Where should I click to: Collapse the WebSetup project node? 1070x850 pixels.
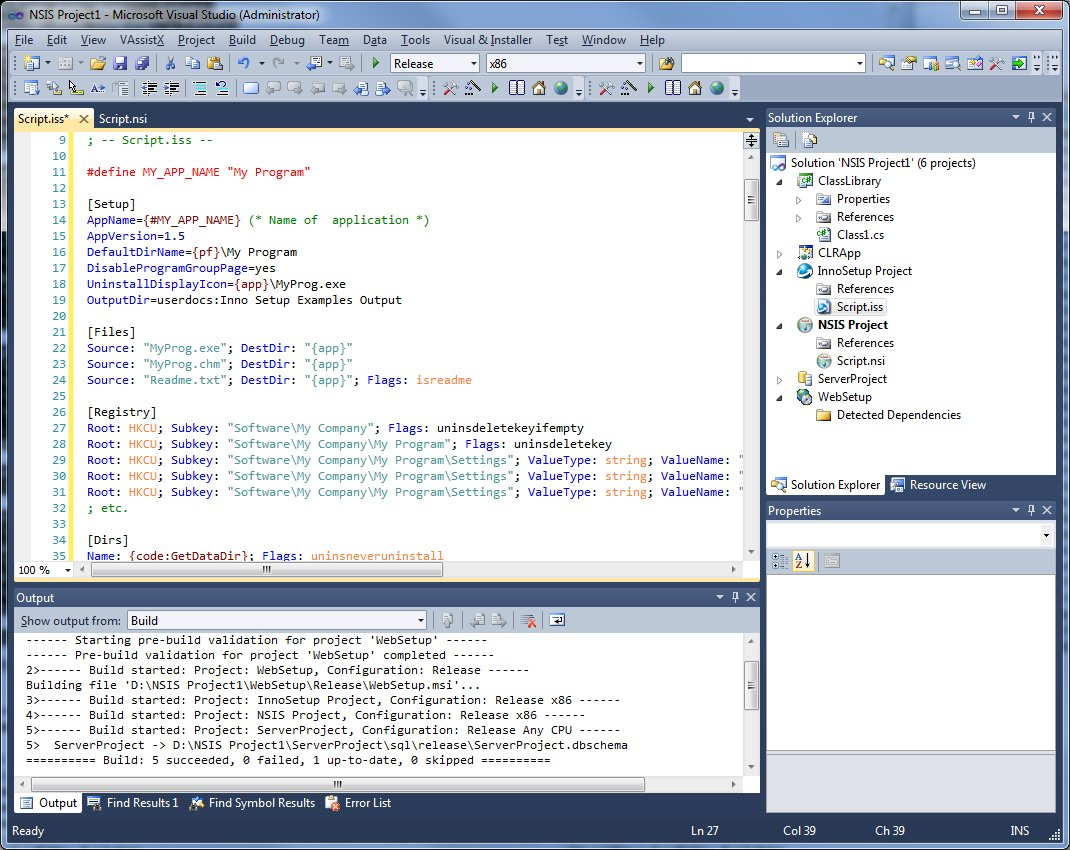tap(779, 398)
